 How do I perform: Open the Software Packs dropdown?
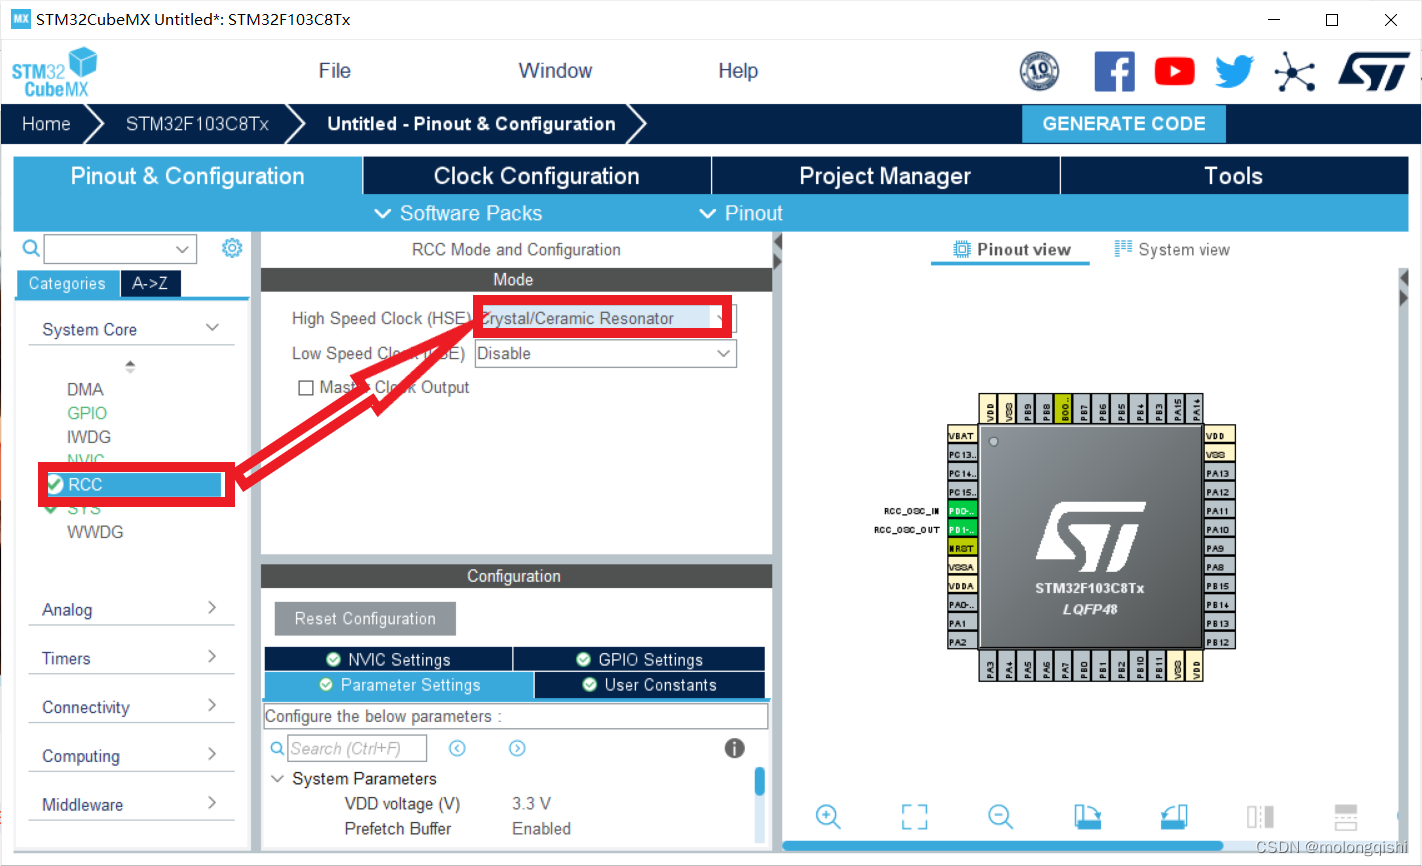click(x=458, y=213)
